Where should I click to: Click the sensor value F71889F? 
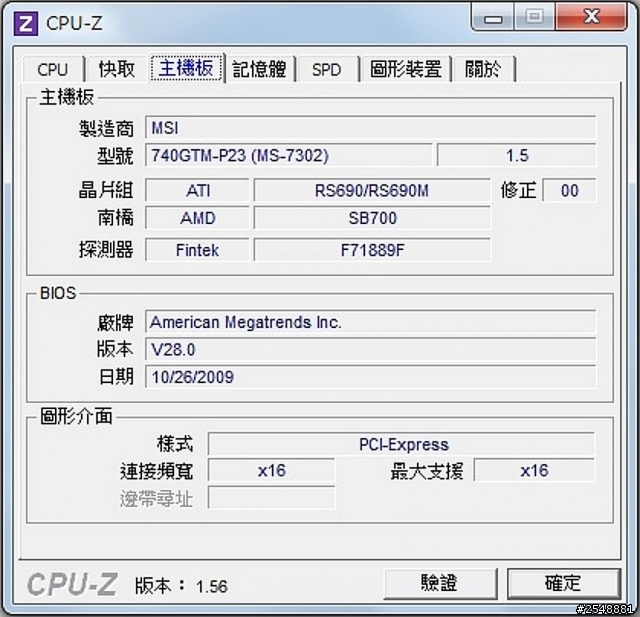click(x=372, y=250)
